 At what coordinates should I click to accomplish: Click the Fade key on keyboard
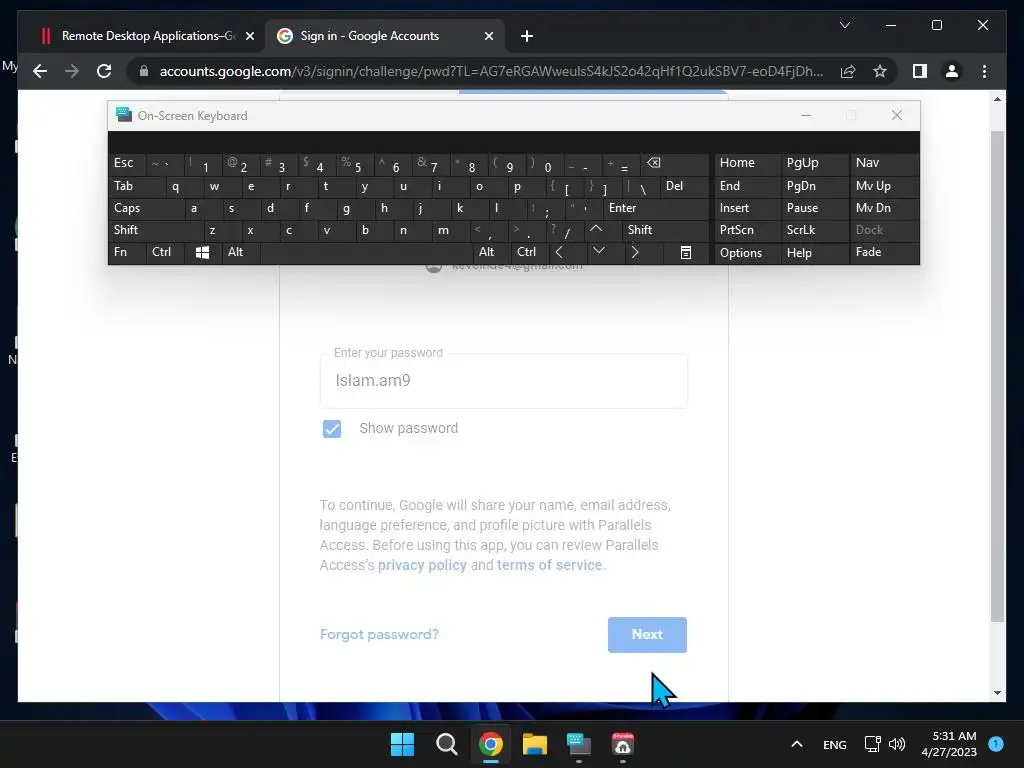coord(884,252)
